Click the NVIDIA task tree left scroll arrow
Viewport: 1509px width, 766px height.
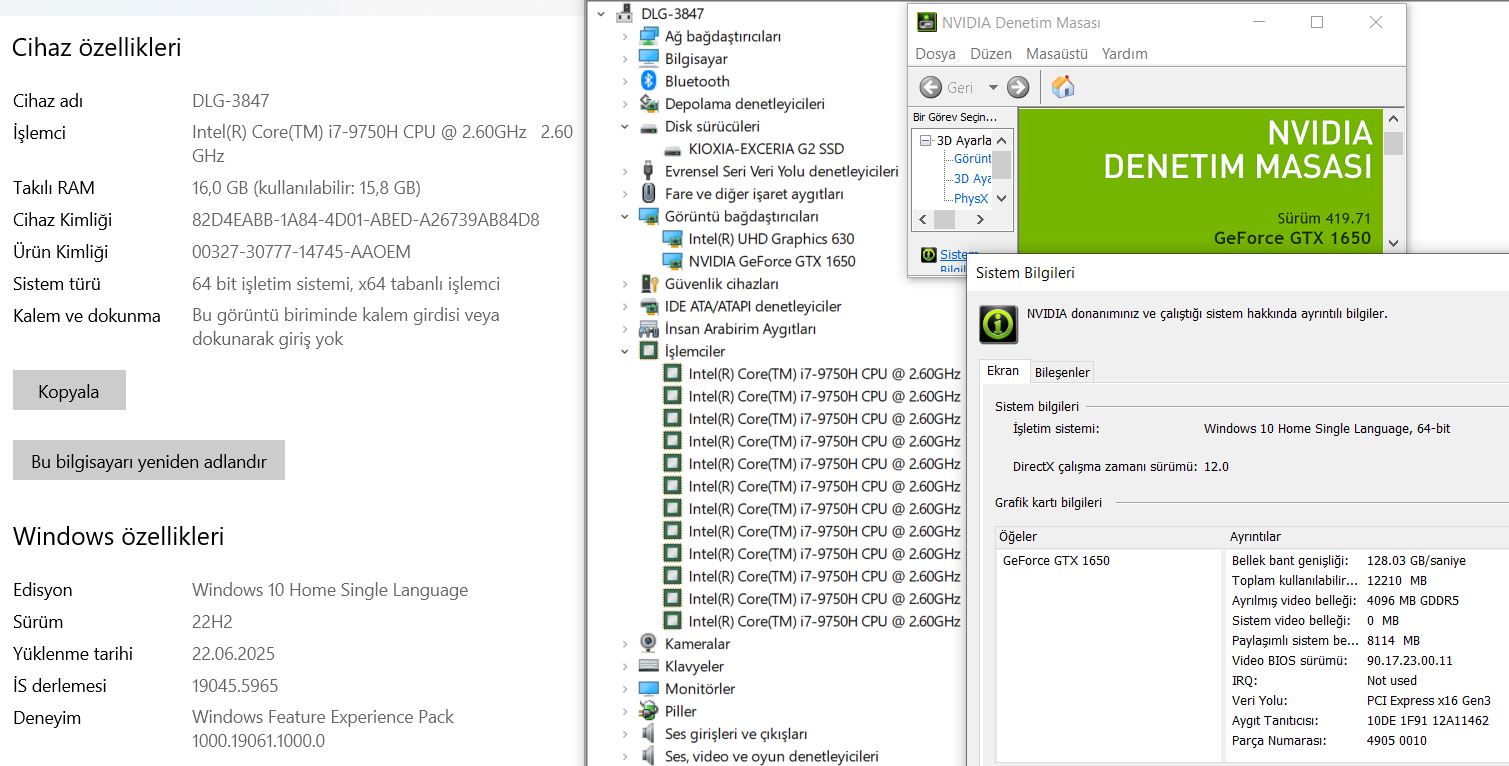pyautogui.click(x=924, y=220)
